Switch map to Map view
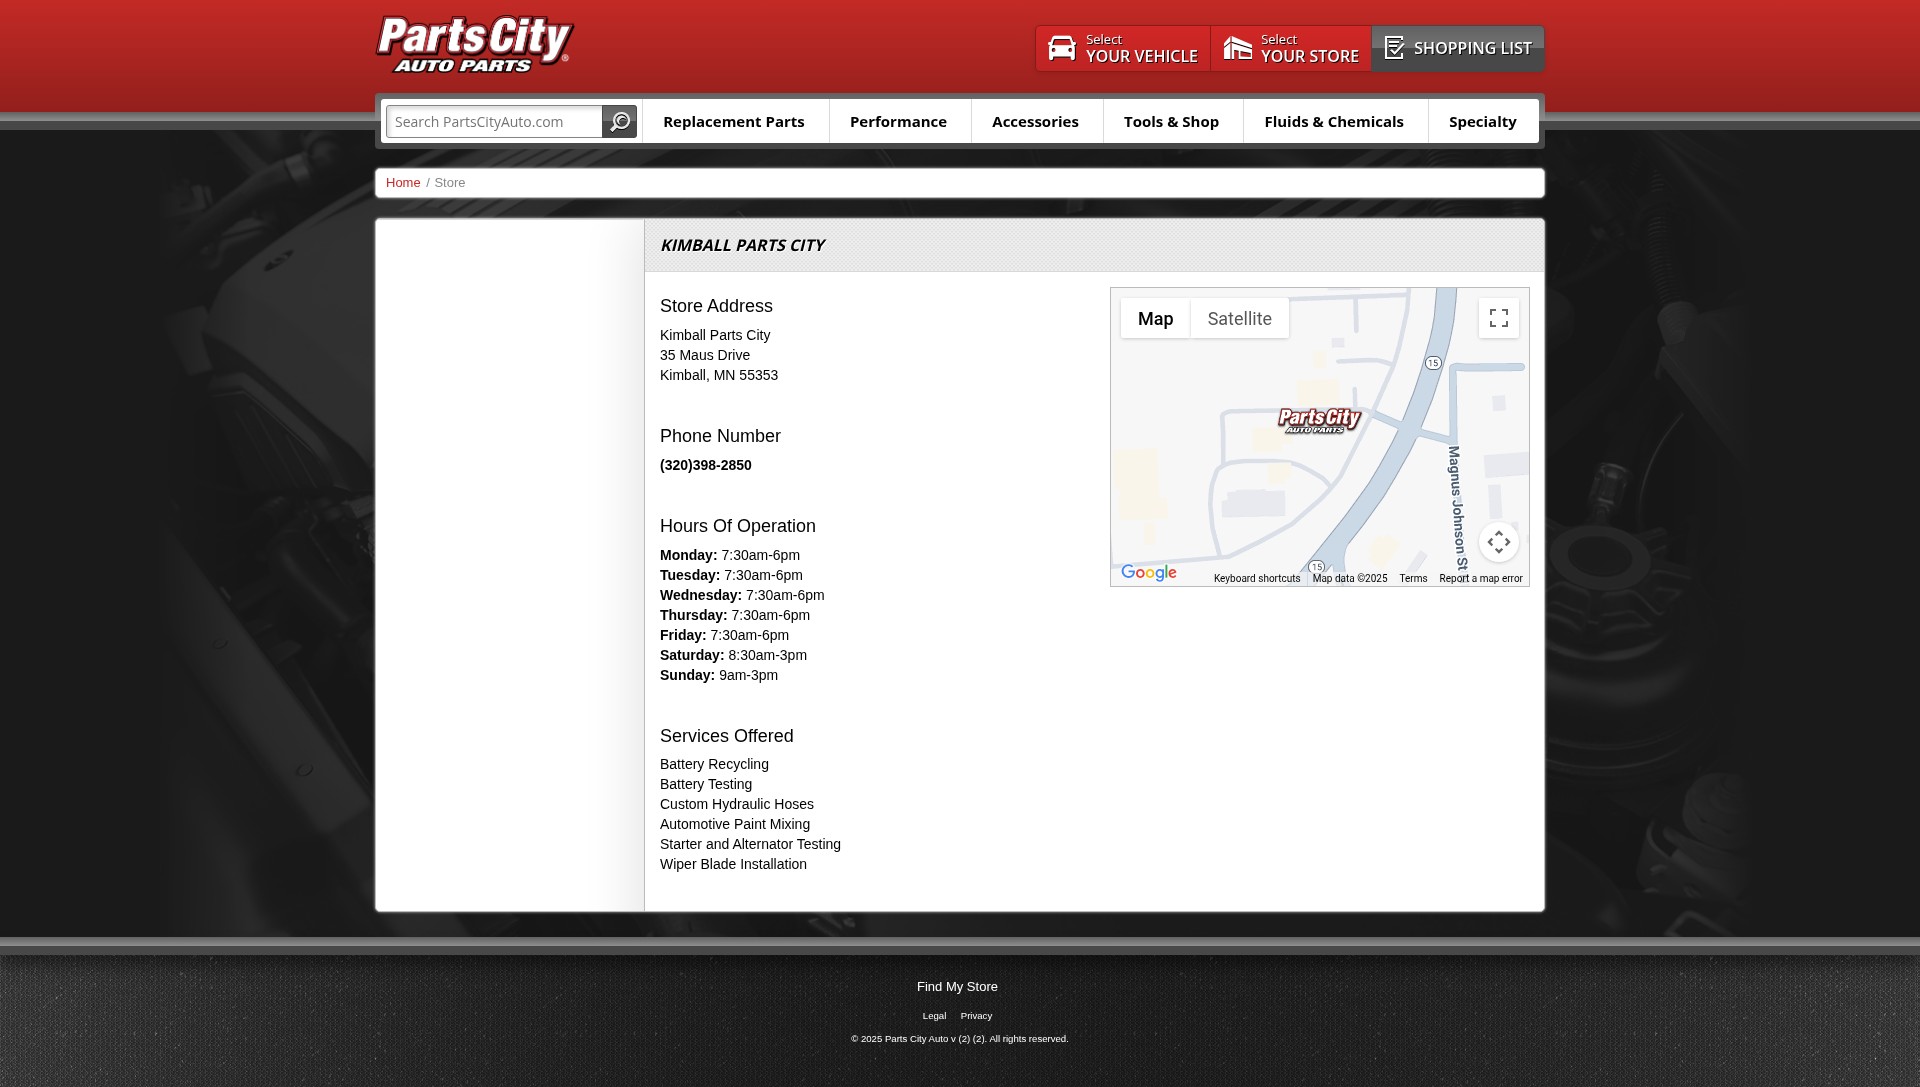Image resolution: width=1920 pixels, height=1087 pixels. click(1155, 318)
